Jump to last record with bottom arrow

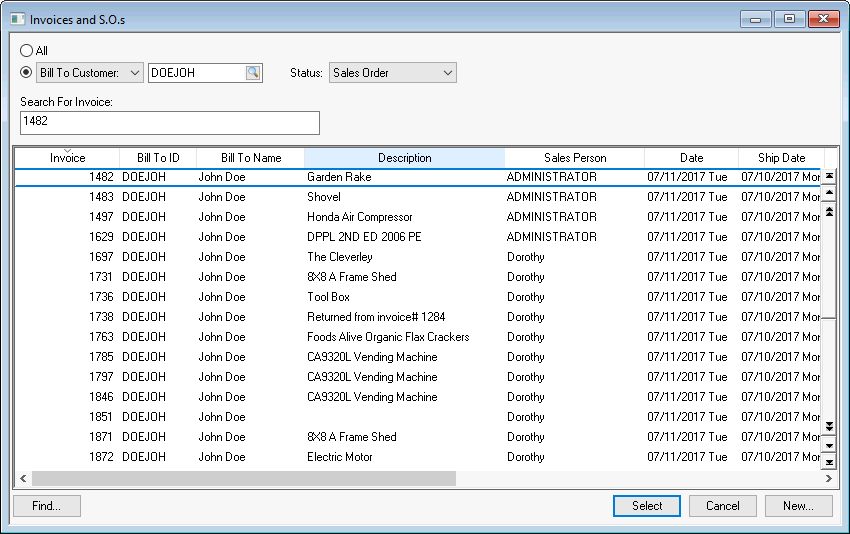[x=829, y=462]
